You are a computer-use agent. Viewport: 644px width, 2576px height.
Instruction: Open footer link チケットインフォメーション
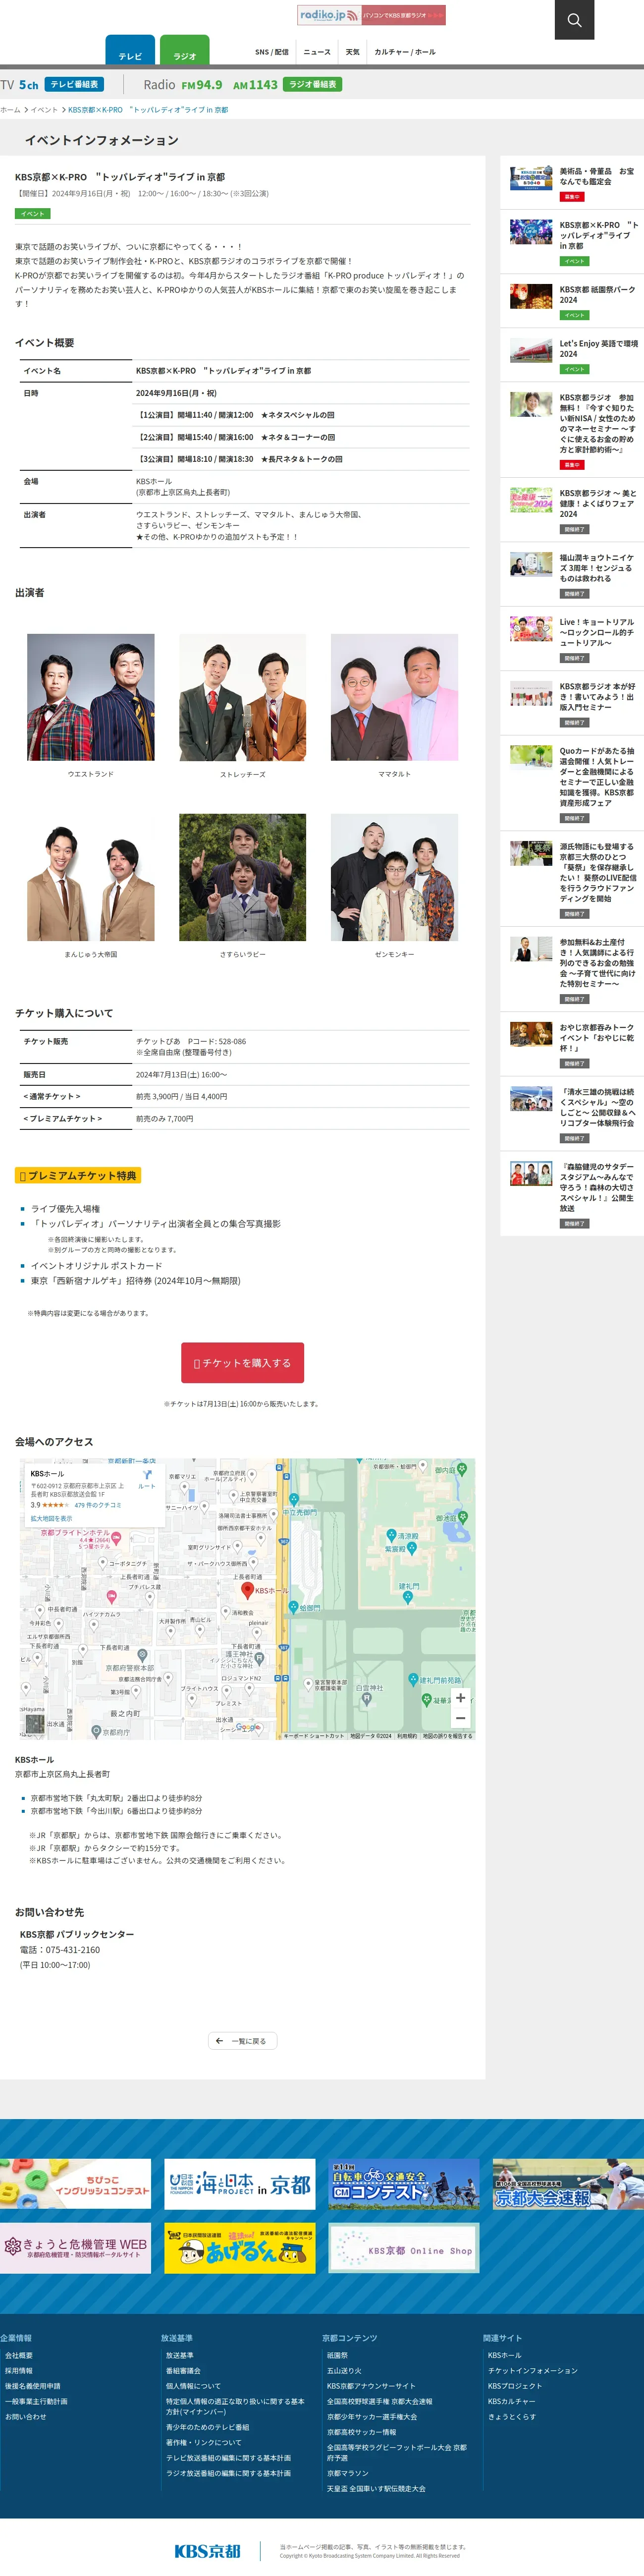coord(533,2370)
